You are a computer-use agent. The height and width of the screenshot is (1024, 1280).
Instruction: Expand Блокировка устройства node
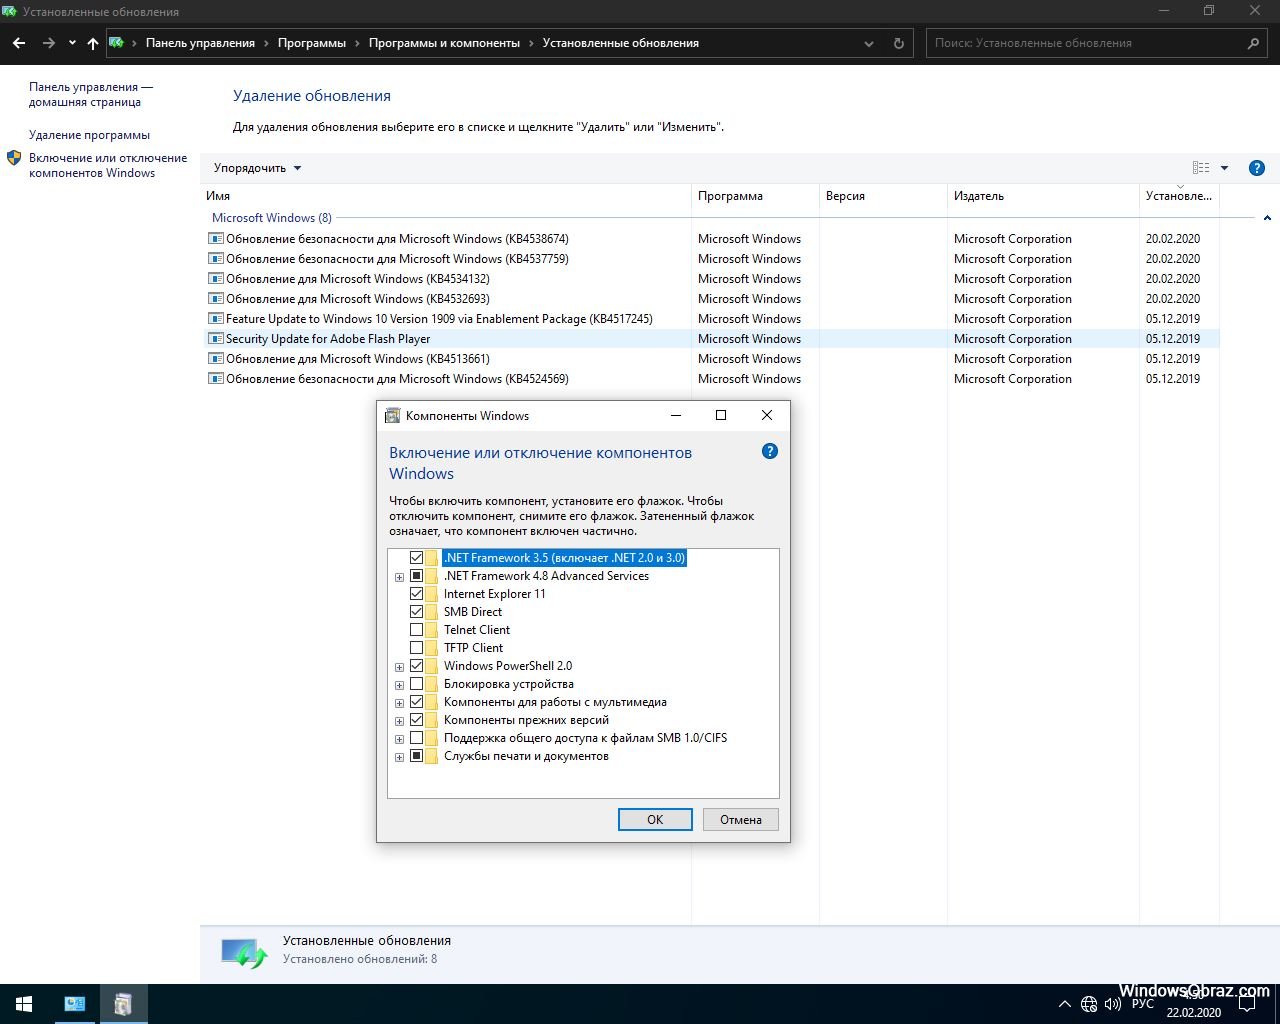399,685
